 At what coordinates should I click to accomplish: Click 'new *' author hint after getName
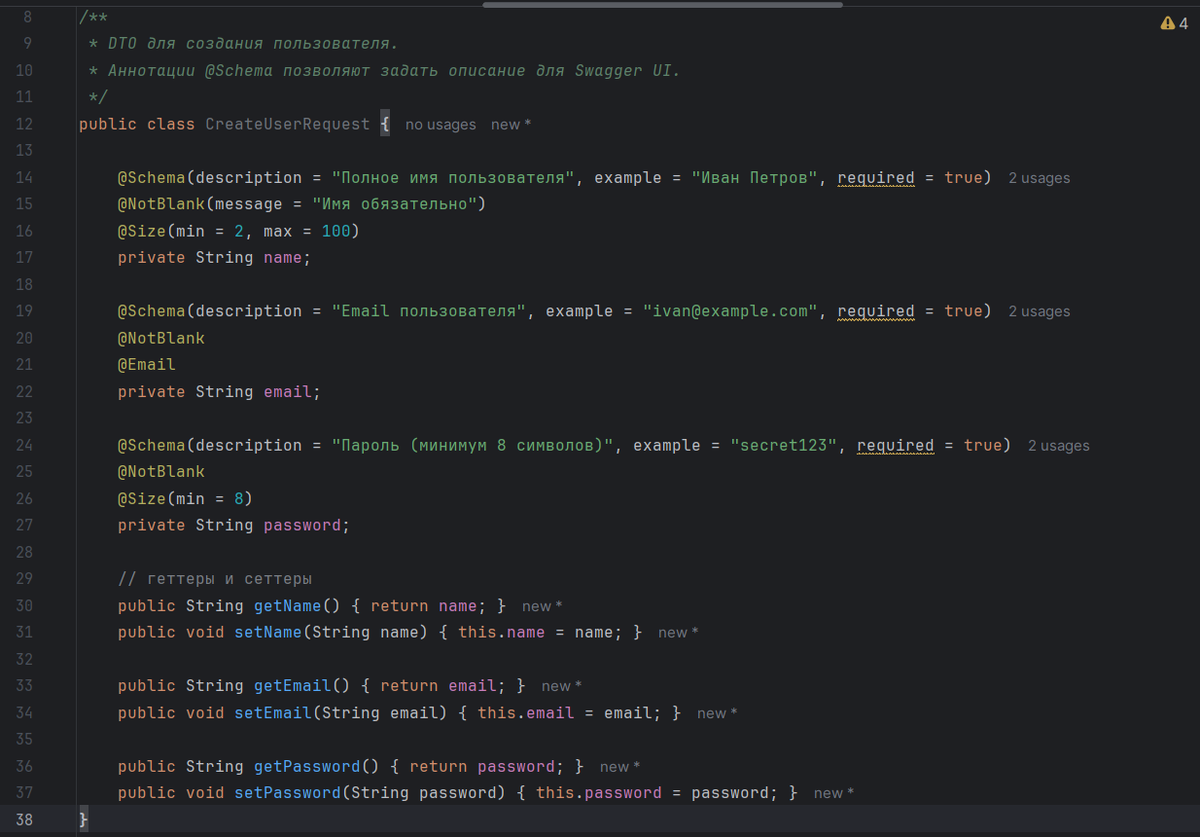point(542,606)
